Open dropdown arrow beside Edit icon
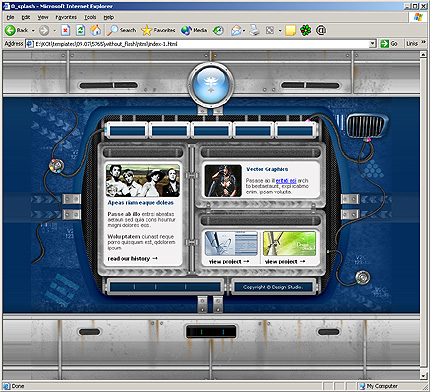The image size is (430, 392). tap(280, 31)
